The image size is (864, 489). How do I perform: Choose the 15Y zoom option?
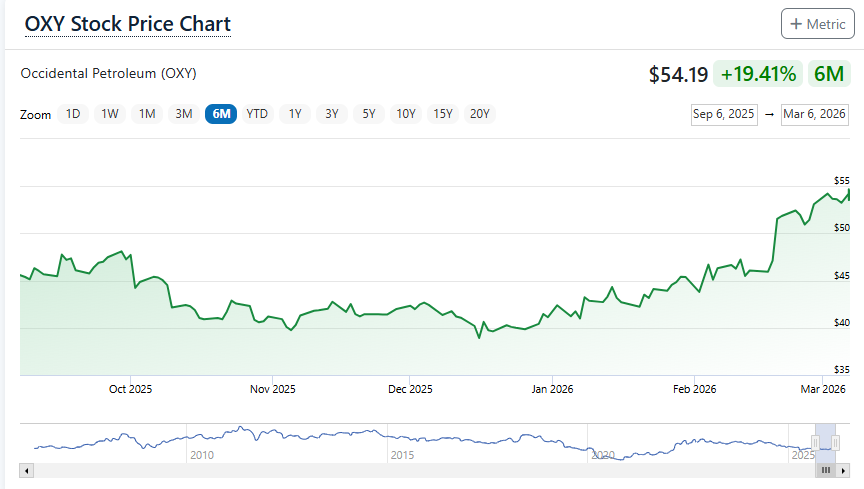[443, 114]
